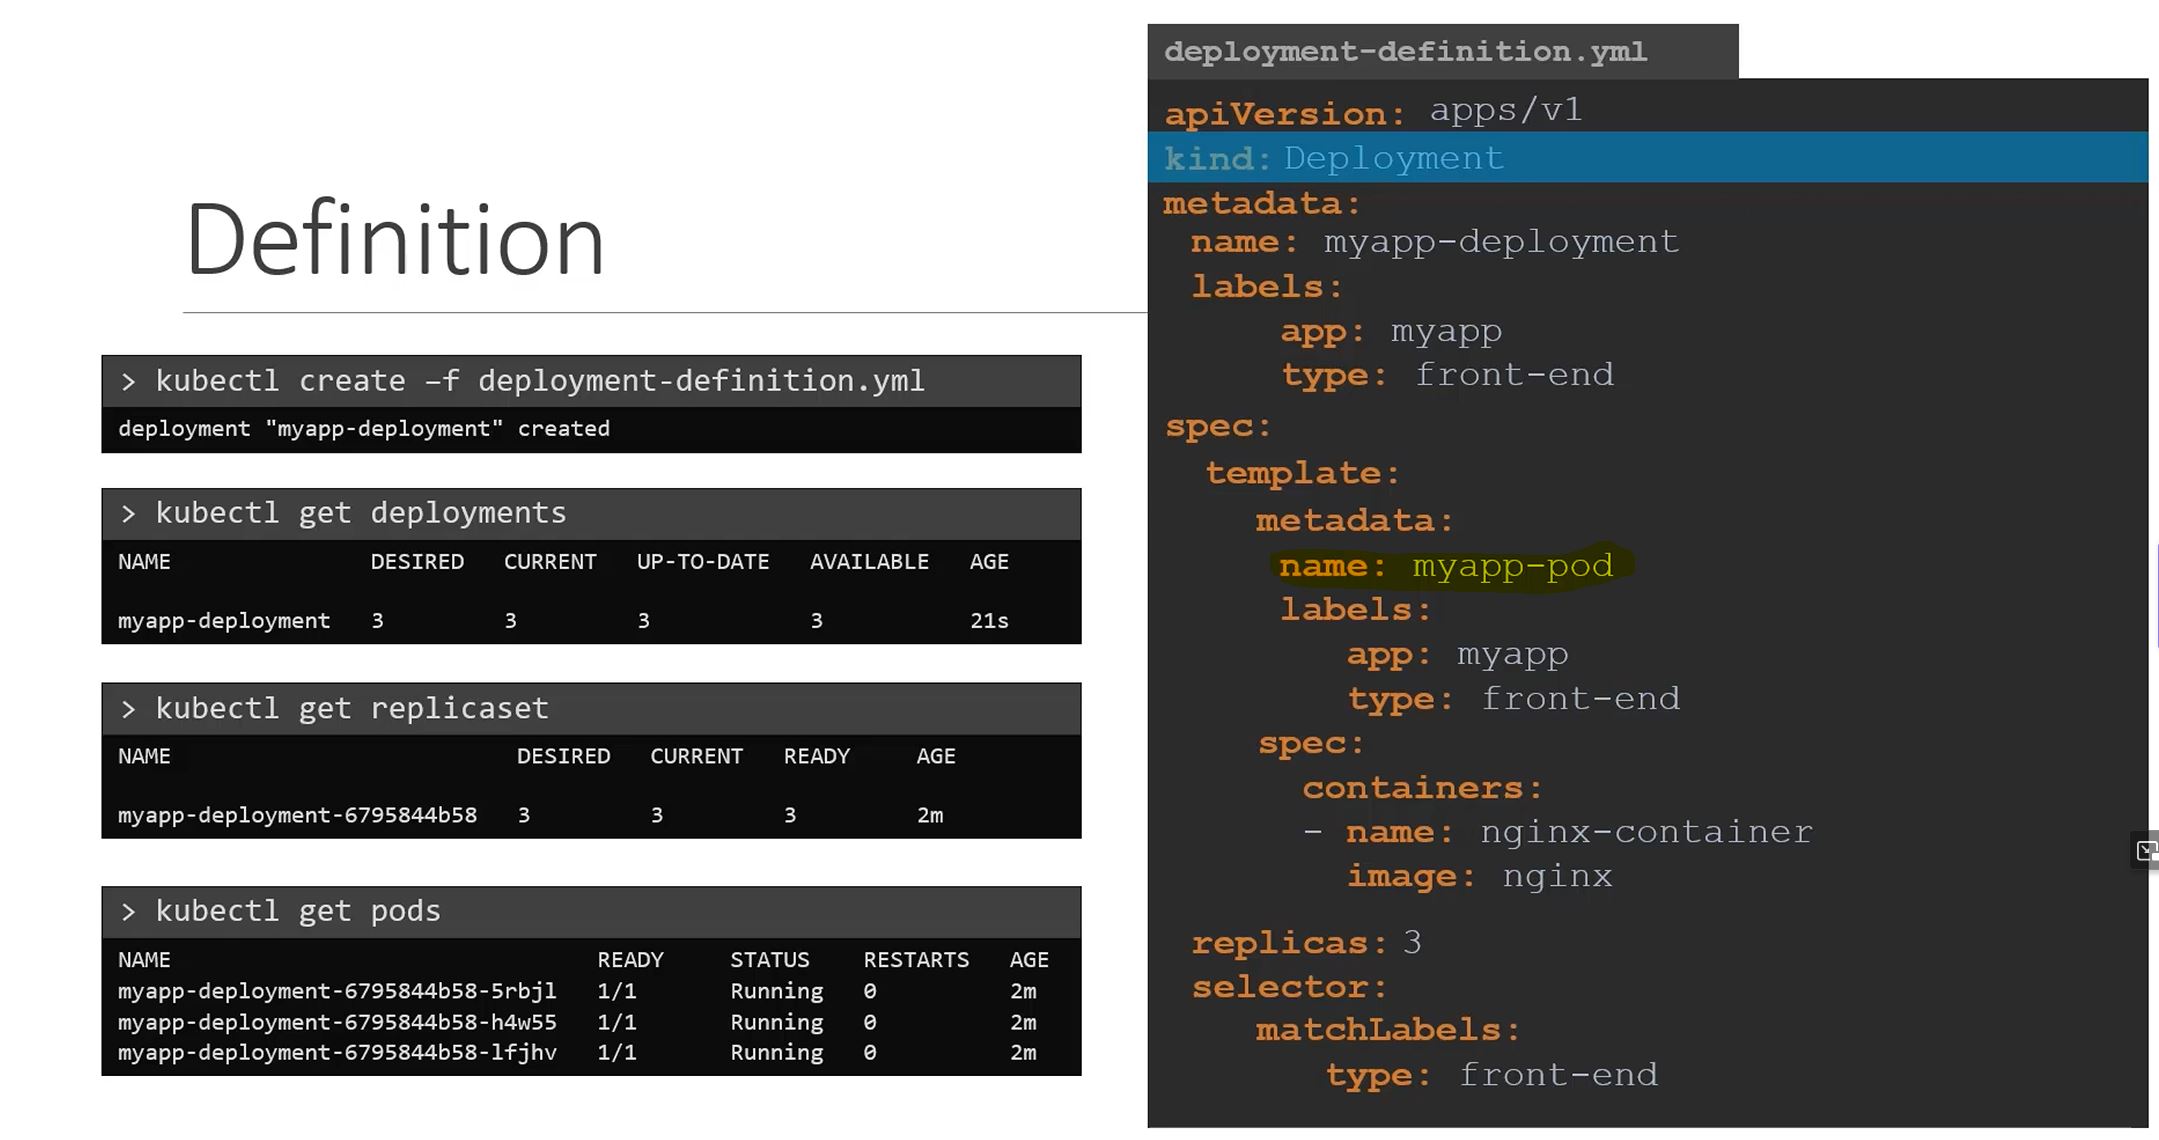Click the image: nginx line
Screen dimensions: 2159x1140
tap(1479, 877)
